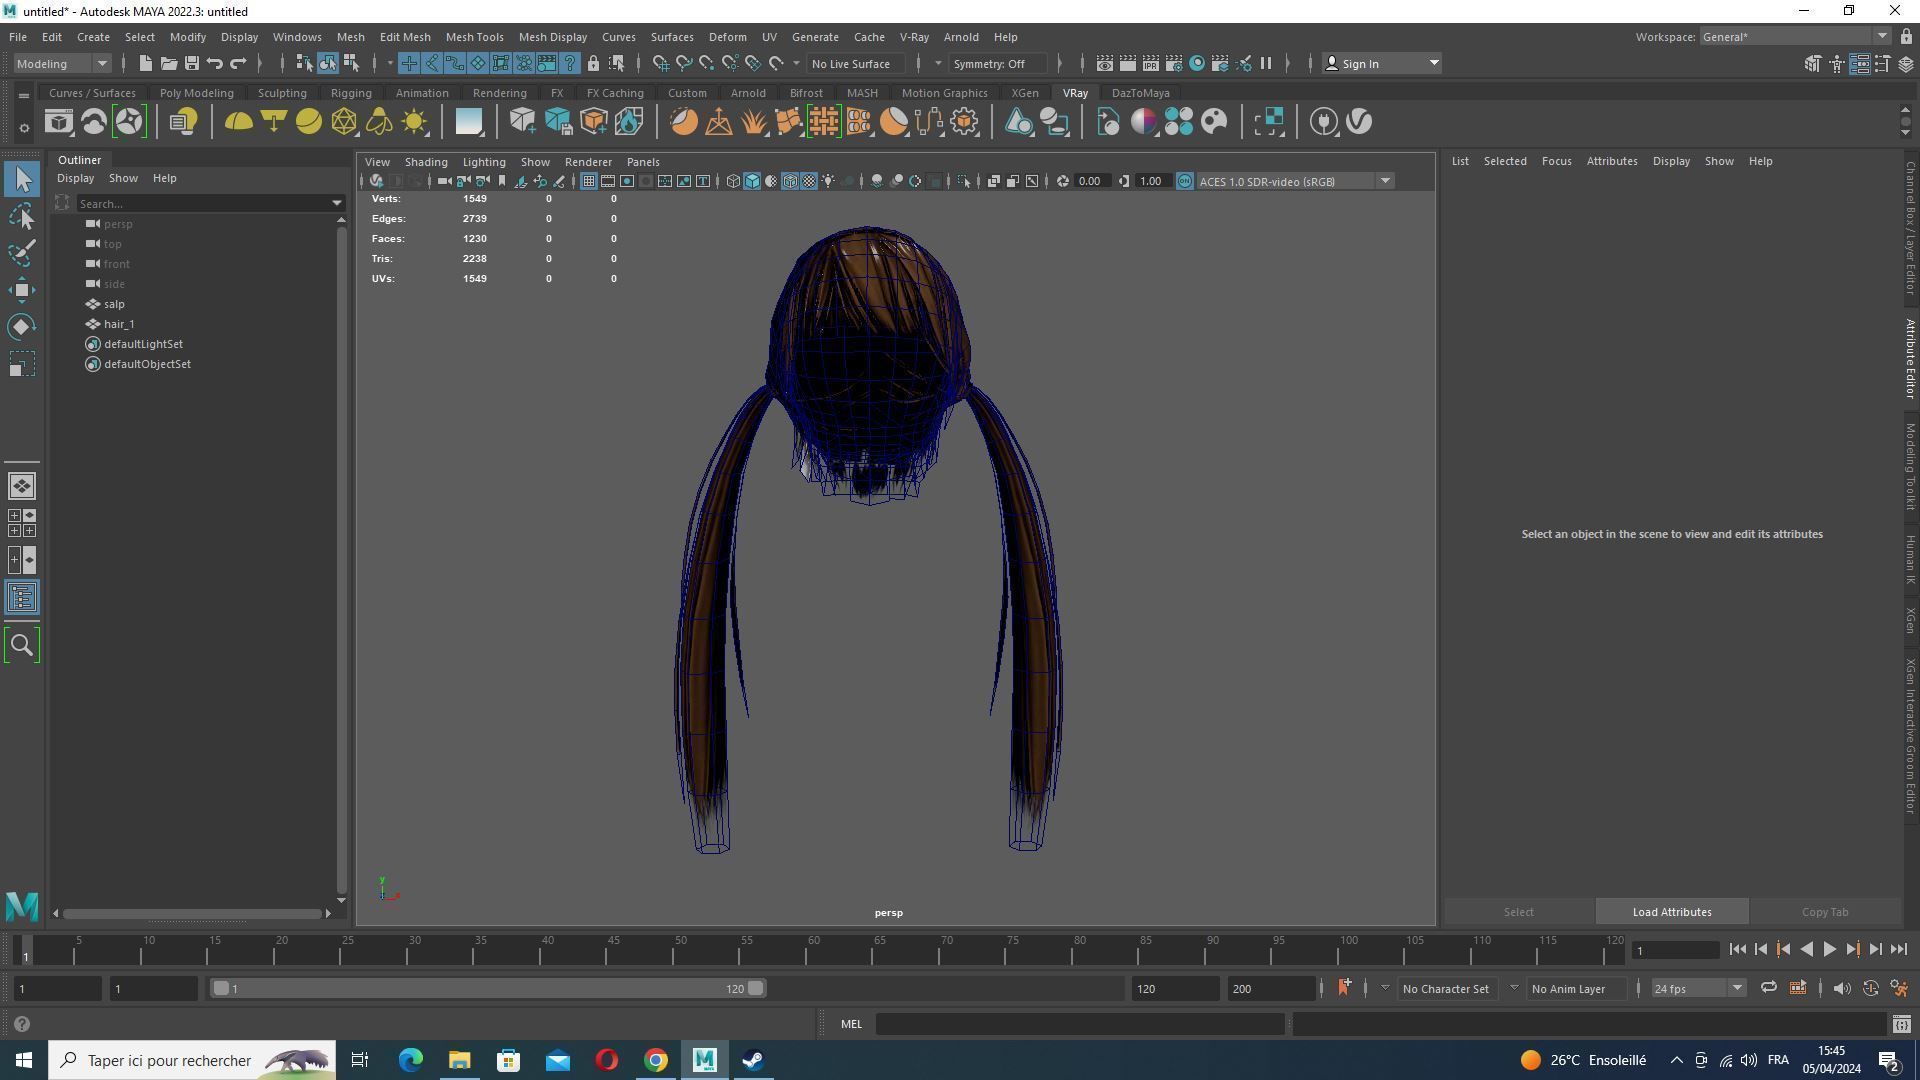Toggle snap to curves
The height and width of the screenshot is (1080, 1920).
(684, 63)
